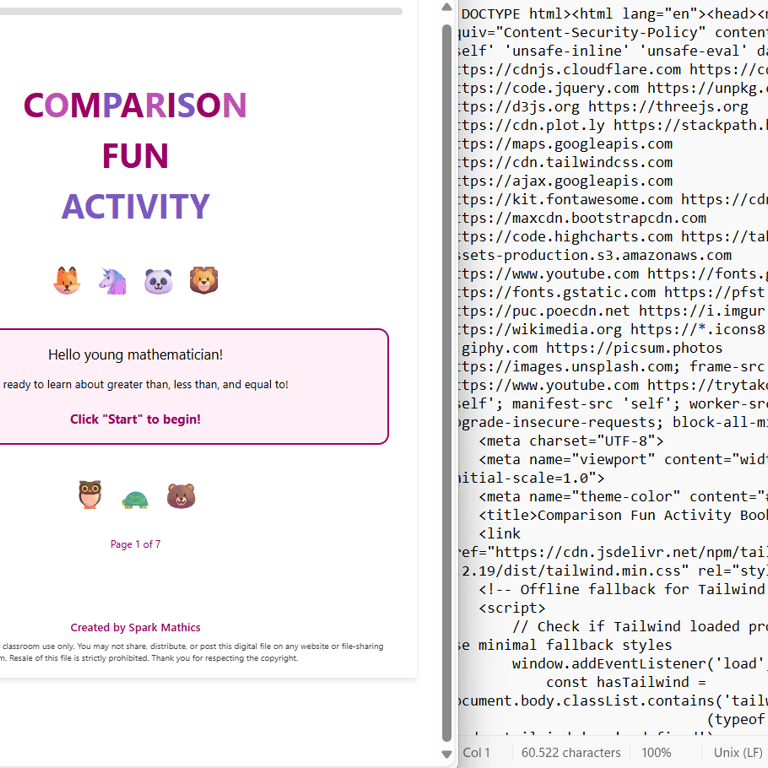The height and width of the screenshot is (768, 768).
Task: Click the fonts.gstatic.com URL line
Action: pyautogui.click(x=613, y=292)
